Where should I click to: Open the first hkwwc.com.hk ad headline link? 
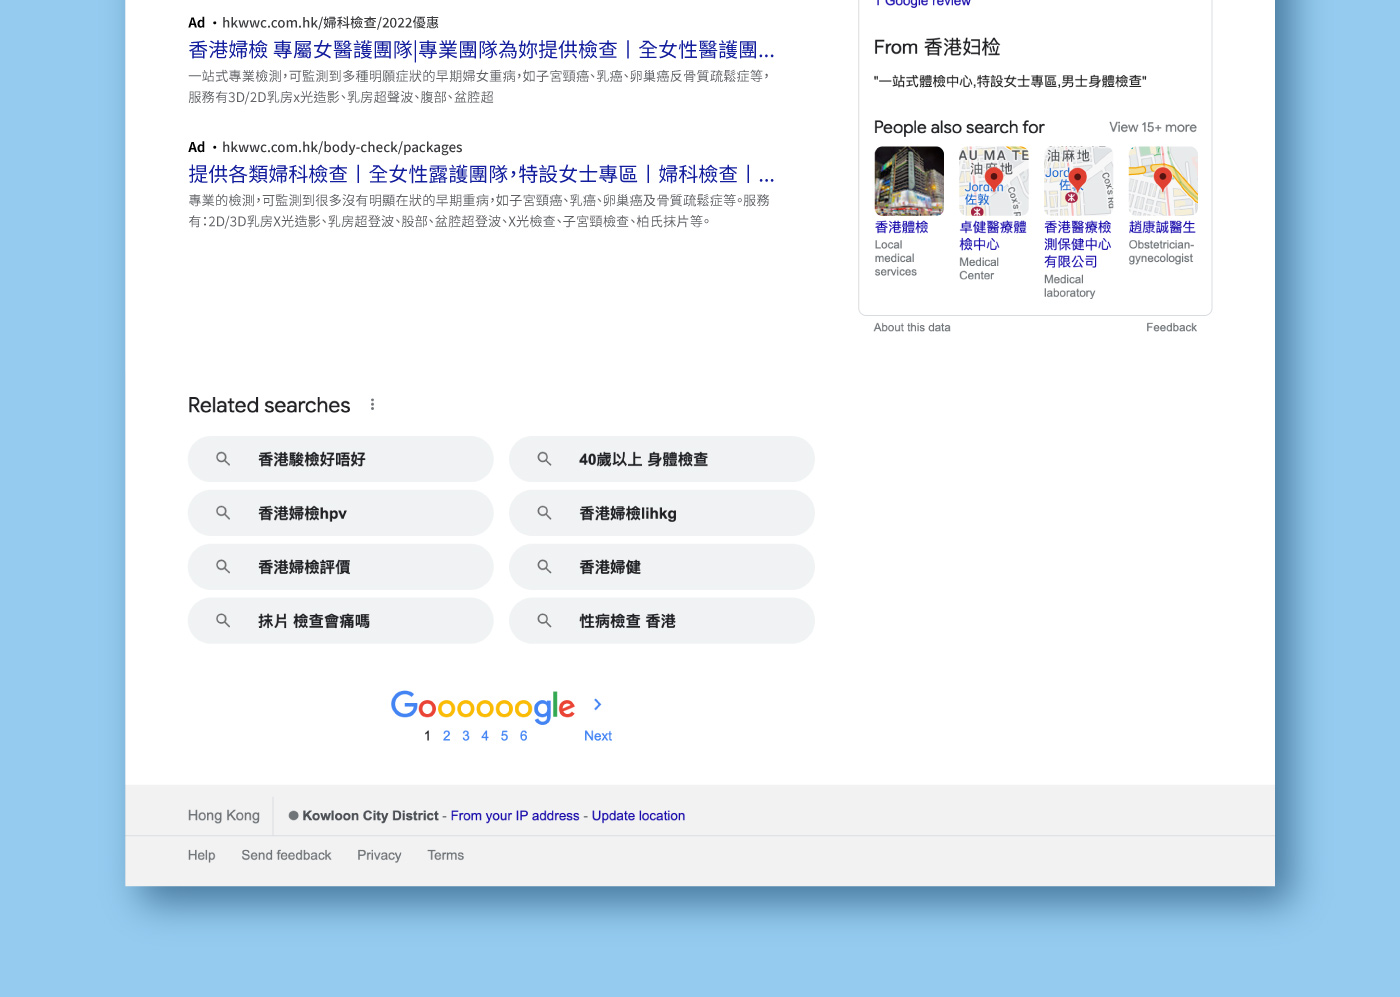click(481, 50)
